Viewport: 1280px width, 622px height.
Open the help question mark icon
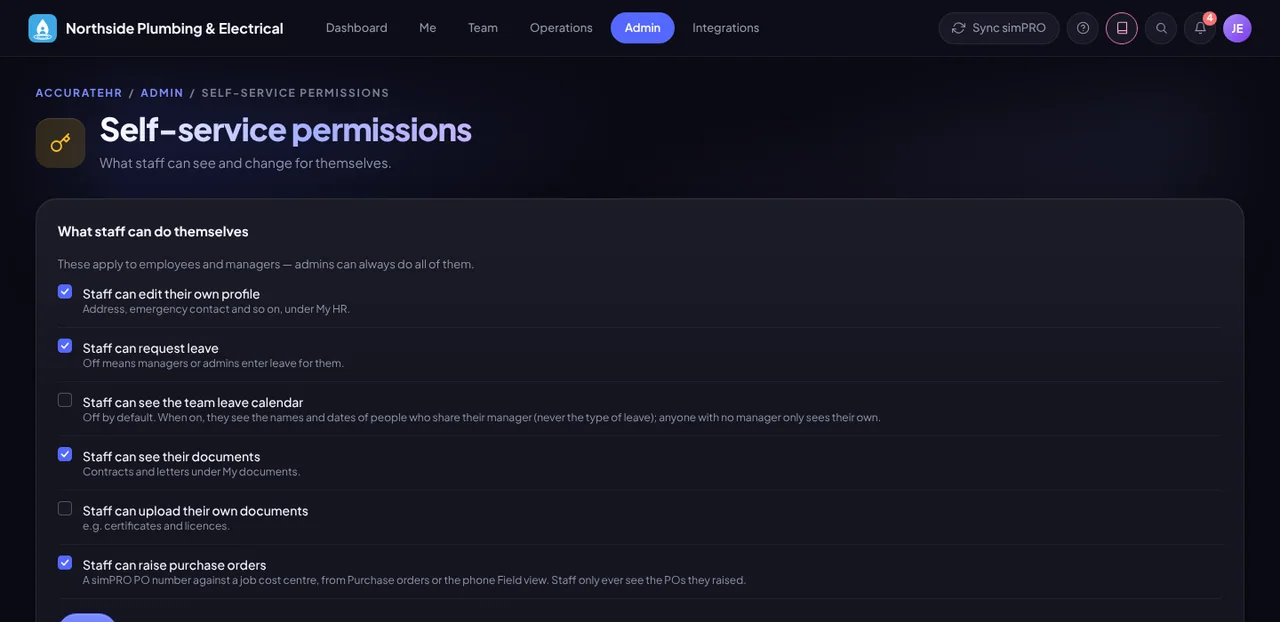click(1083, 28)
